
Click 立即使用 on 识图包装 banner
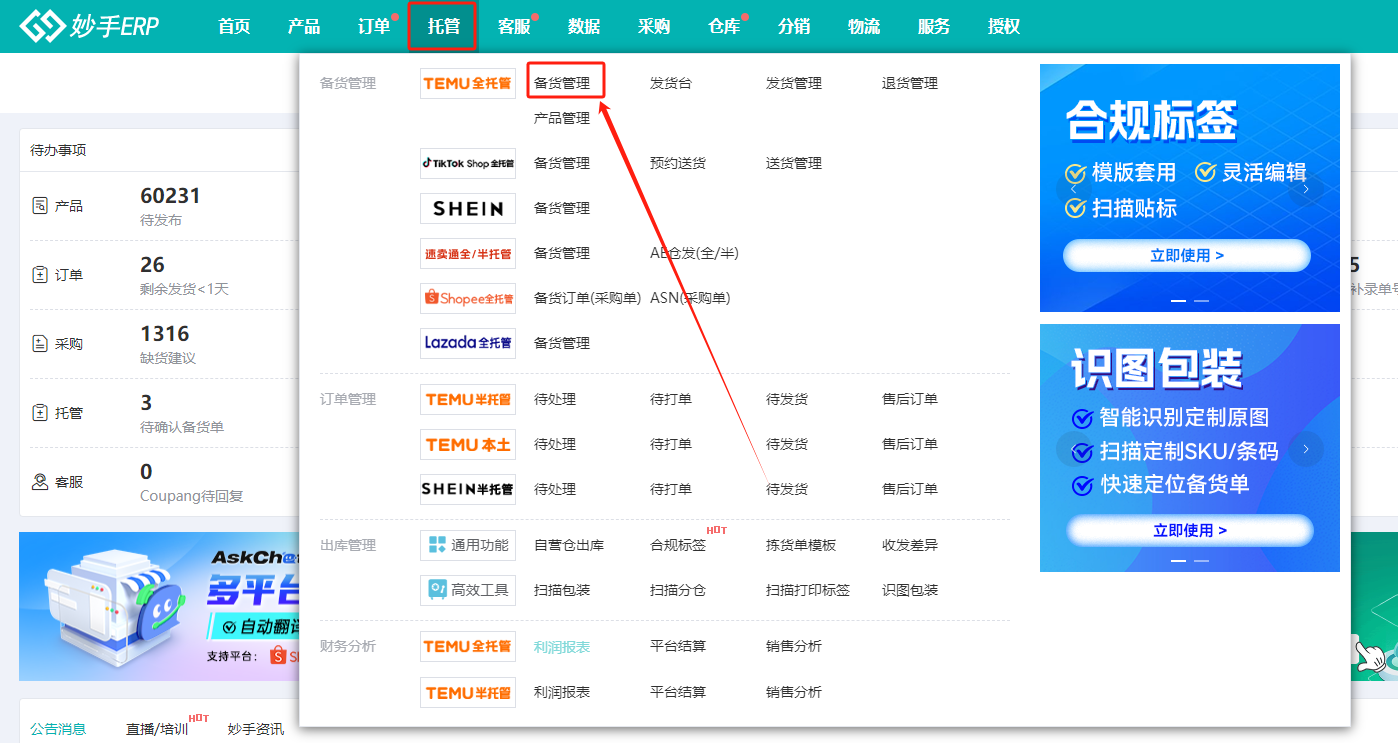(x=1190, y=530)
